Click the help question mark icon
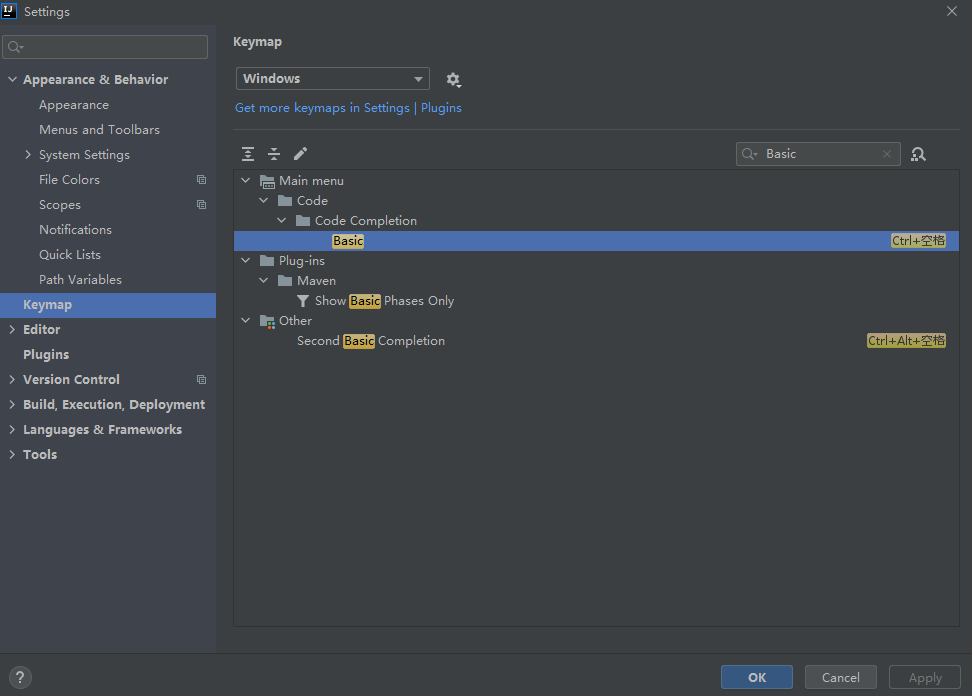The height and width of the screenshot is (696, 972). point(20,677)
